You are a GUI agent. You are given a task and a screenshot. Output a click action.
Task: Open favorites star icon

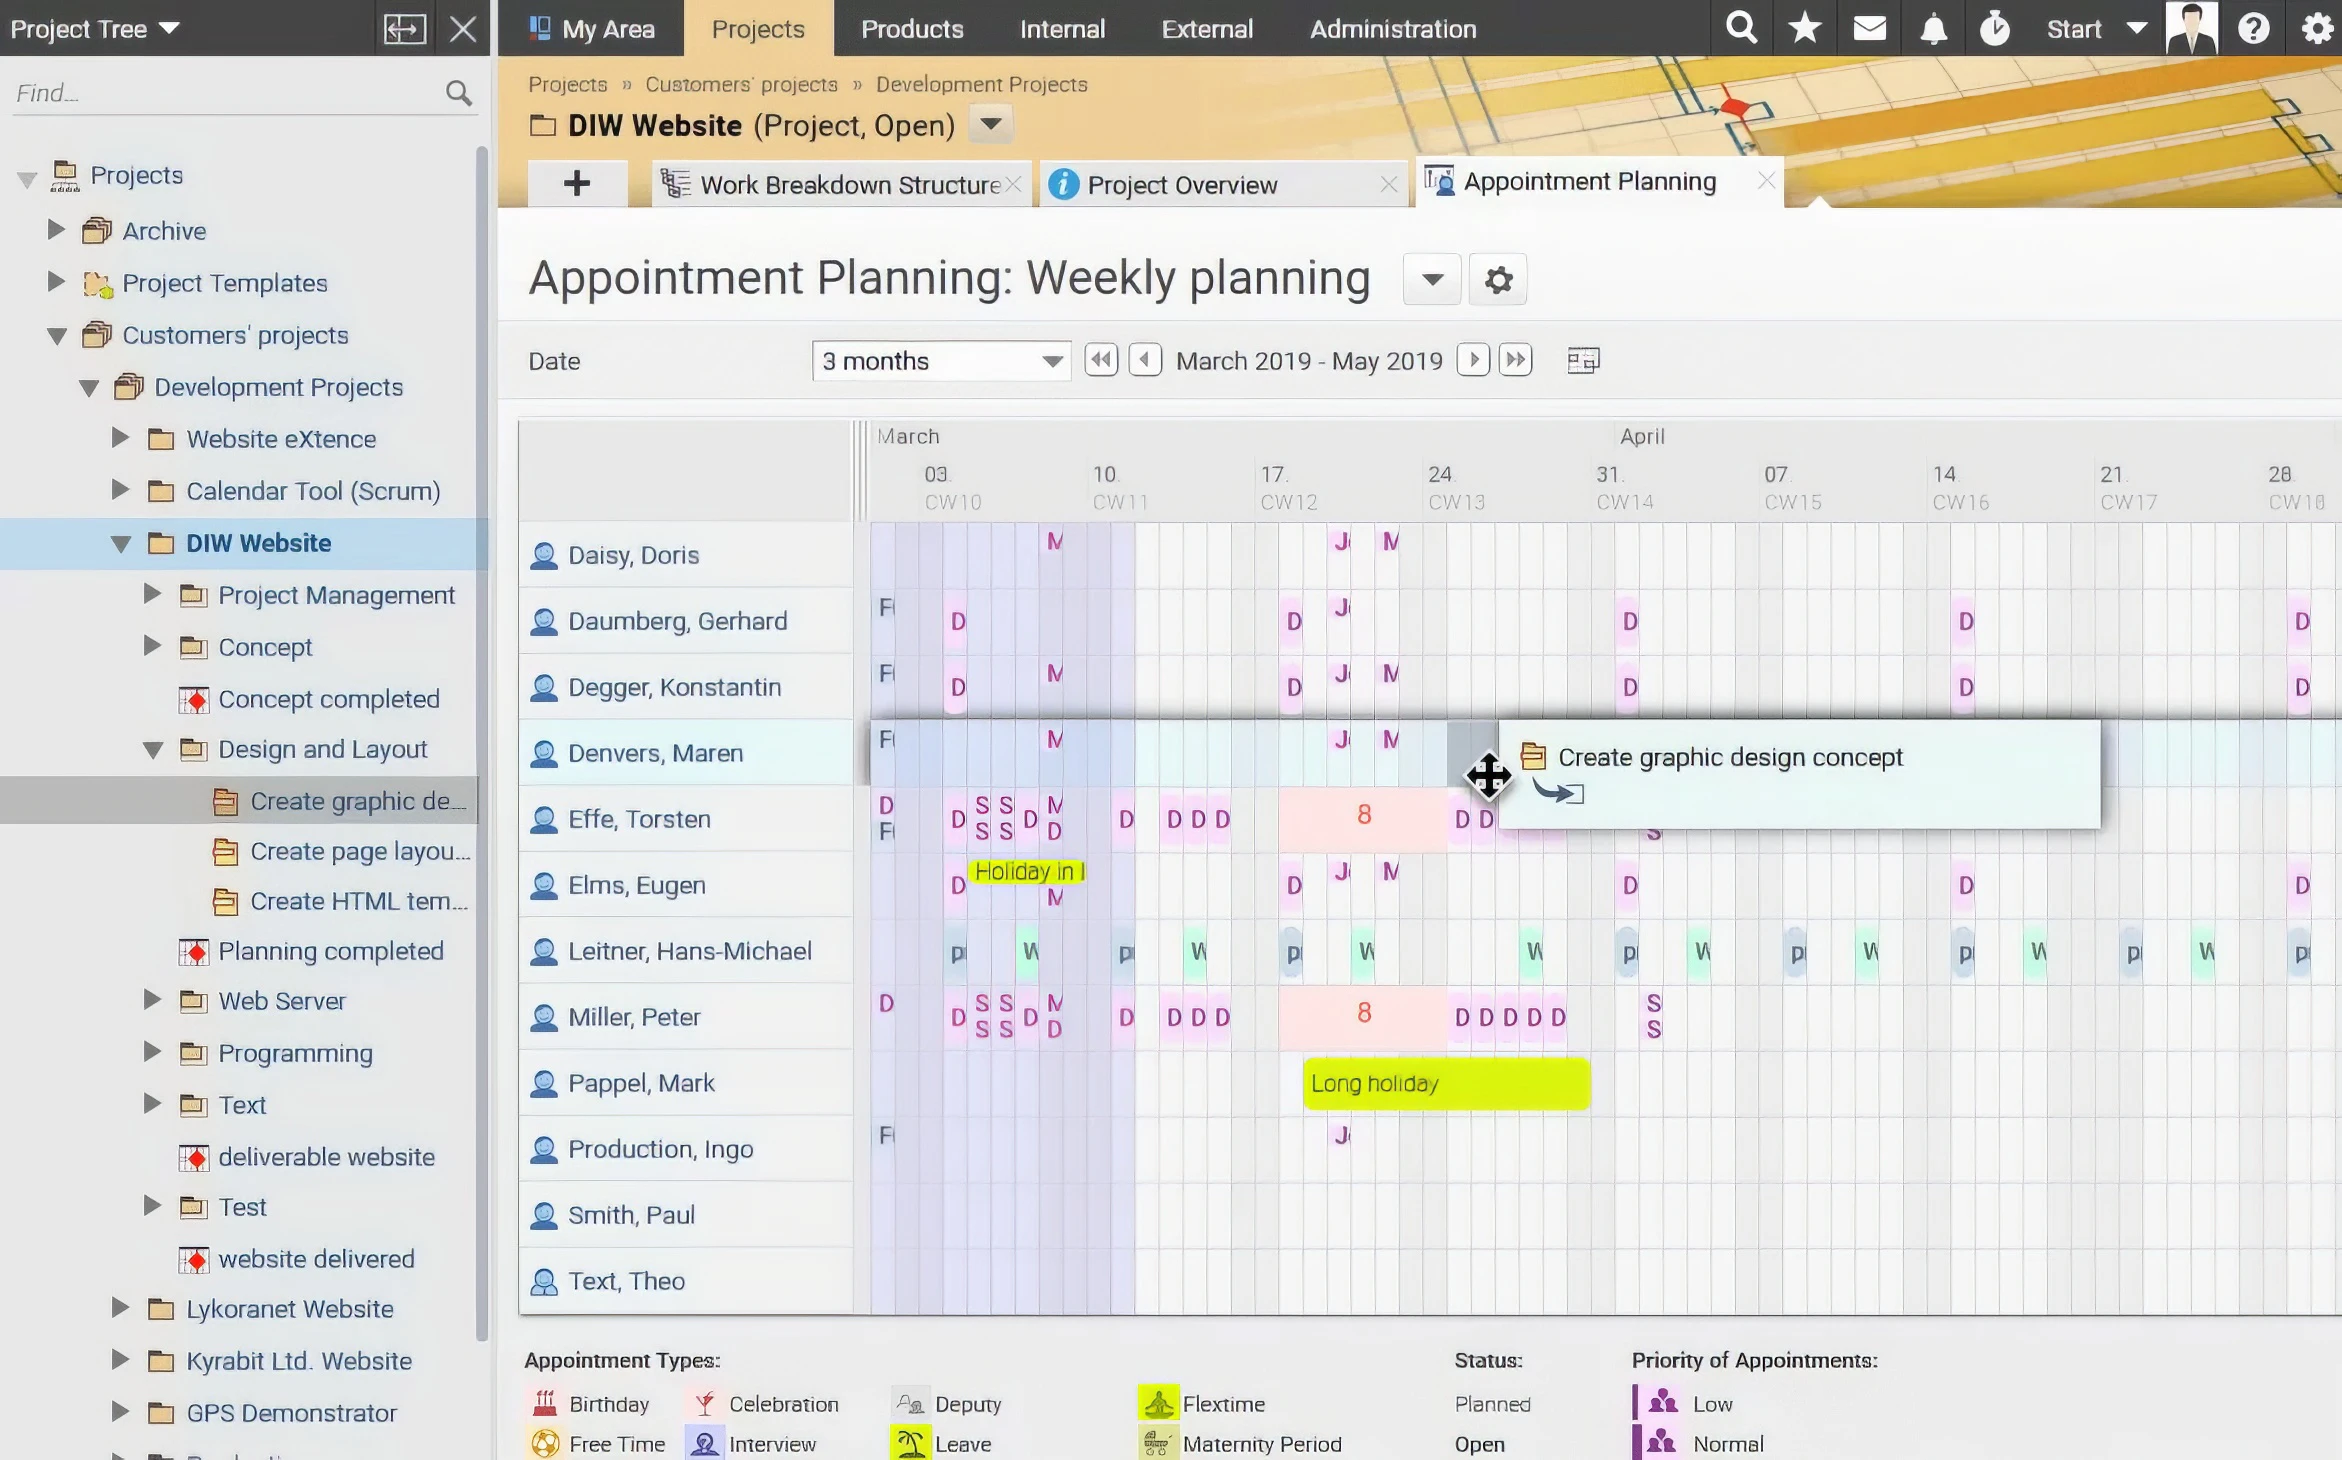pos(1805,28)
